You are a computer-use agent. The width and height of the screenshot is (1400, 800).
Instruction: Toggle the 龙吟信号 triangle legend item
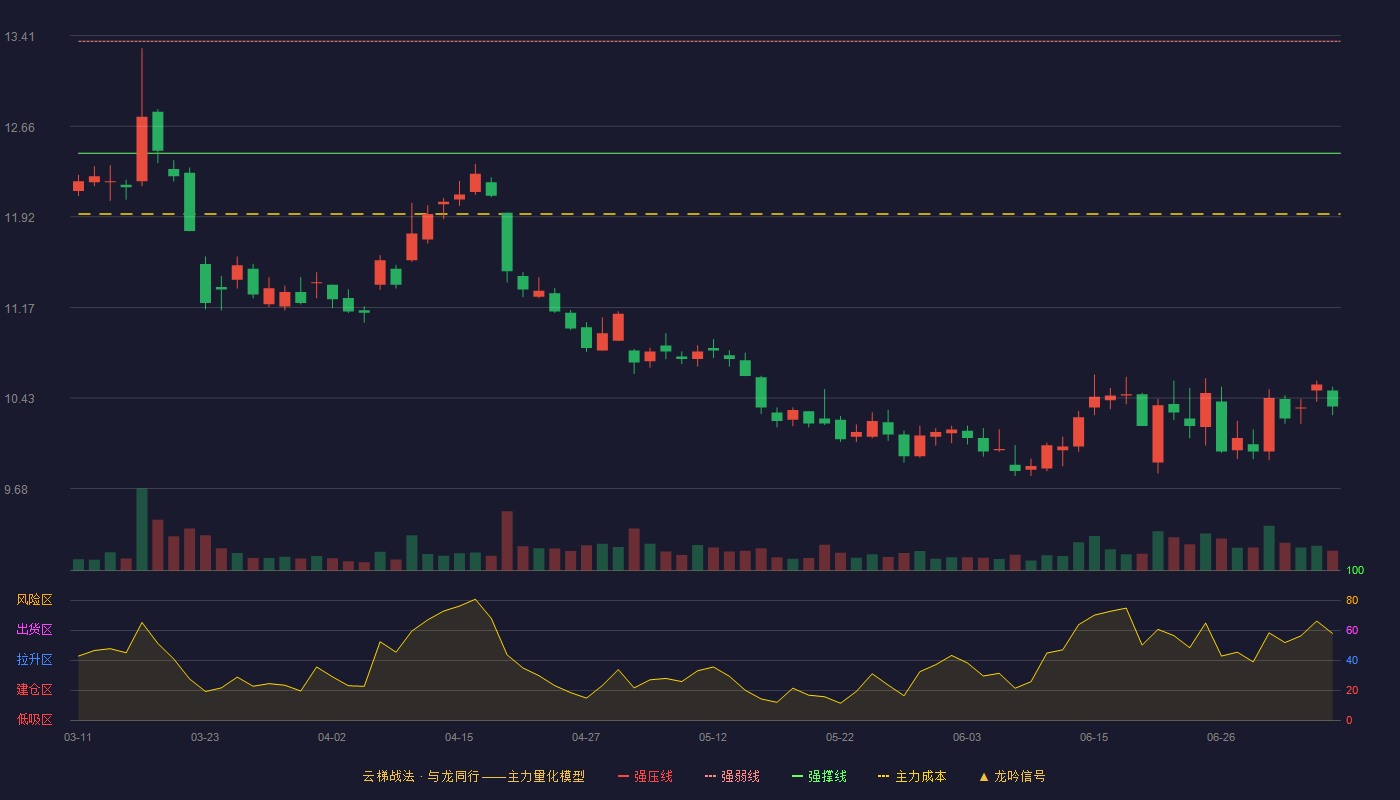click(x=1012, y=776)
